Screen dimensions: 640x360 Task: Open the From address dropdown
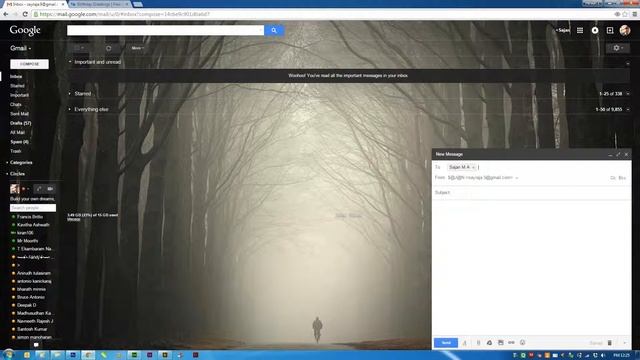pyautogui.click(x=517, y=178)
